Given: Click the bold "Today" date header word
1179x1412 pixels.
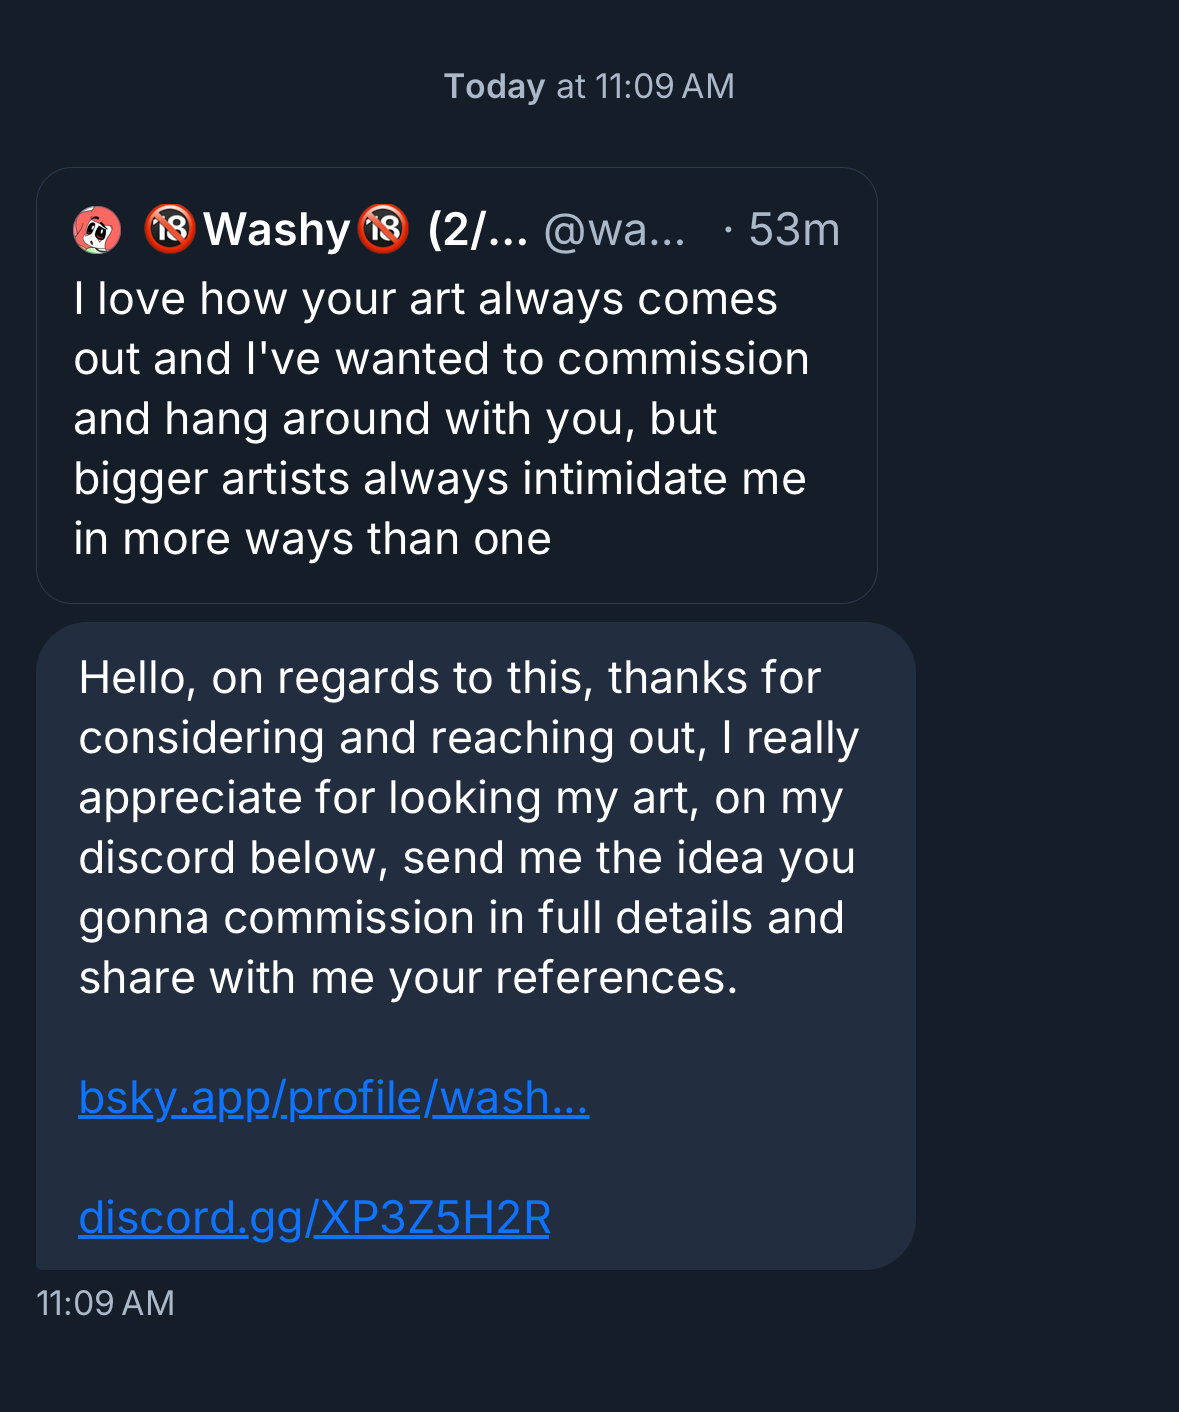Looking at the screenshot, I should click(x=494, y=87).
